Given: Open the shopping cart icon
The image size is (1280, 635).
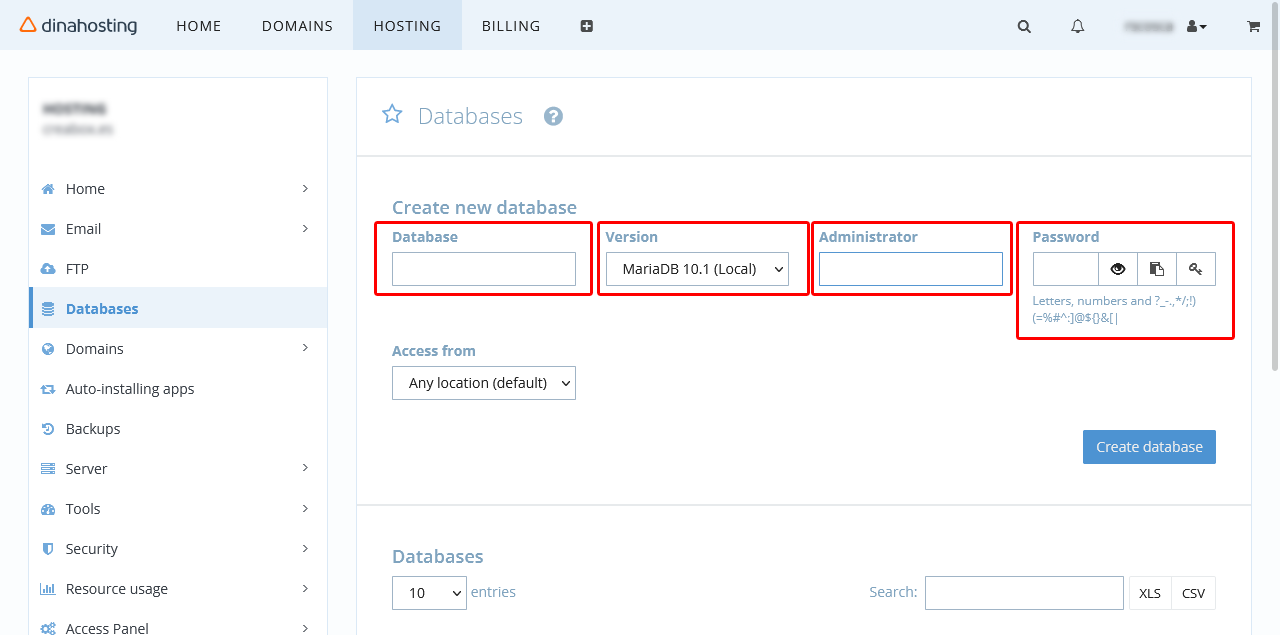Looking at the screenshot, I should pos(1253,27).
